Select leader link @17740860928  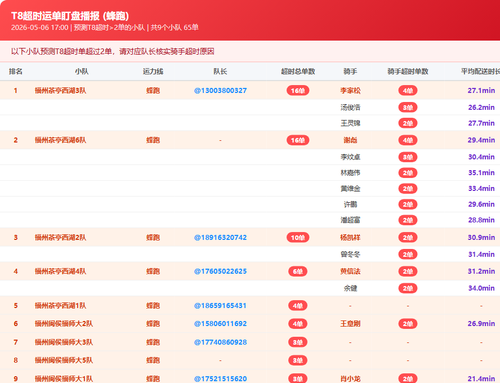pyautogui.click(x=220, y=342)
